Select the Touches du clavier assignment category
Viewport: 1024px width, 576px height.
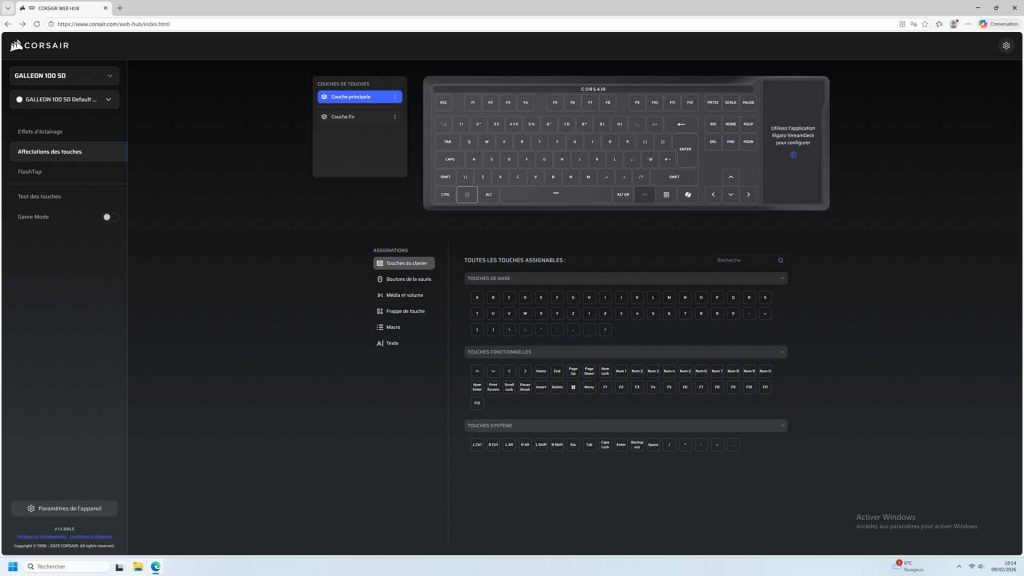click(404, 263)
